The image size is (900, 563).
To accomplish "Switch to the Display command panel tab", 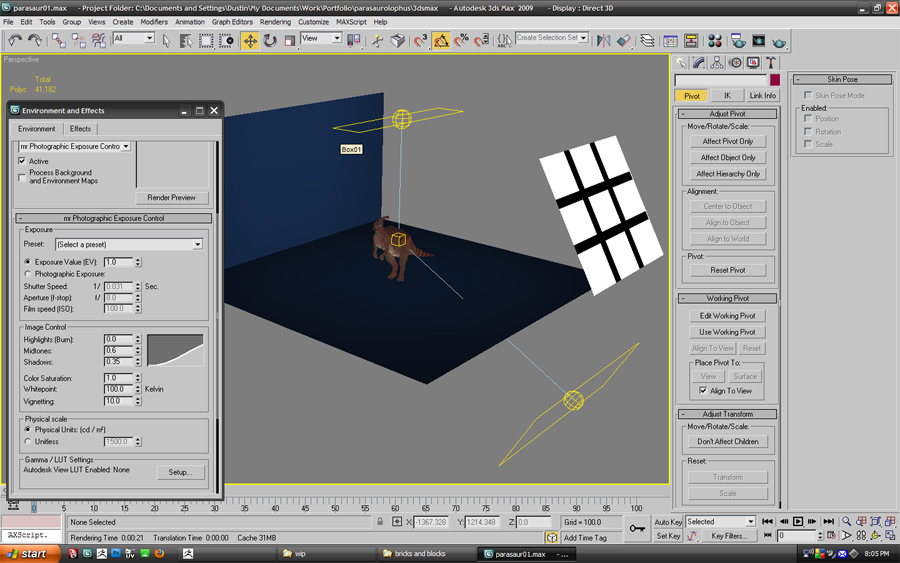I will [x=753, y=63].
